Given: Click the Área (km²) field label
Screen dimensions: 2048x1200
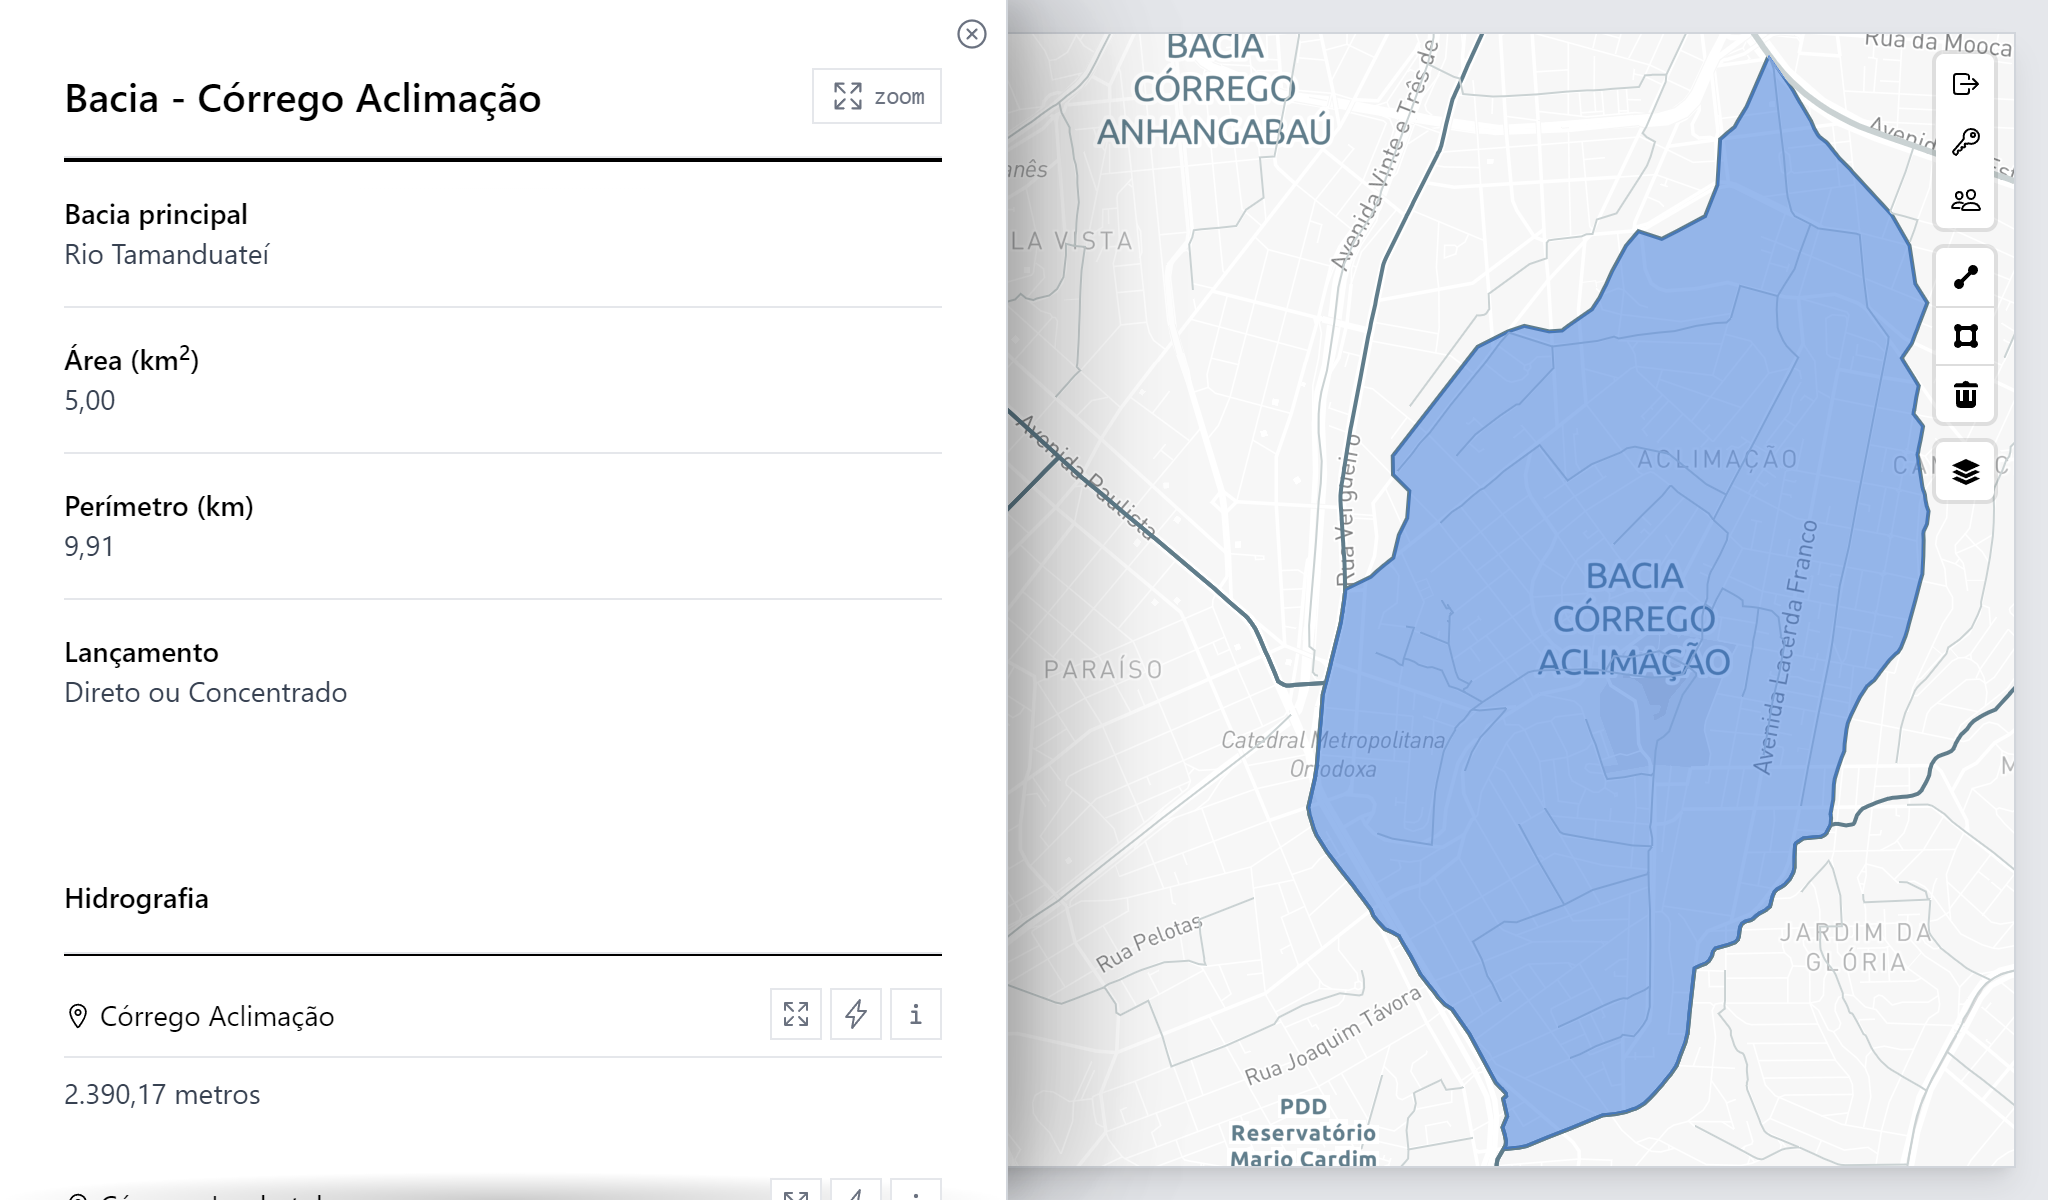Looking at the screenshot, I should [x=132, y=360].
